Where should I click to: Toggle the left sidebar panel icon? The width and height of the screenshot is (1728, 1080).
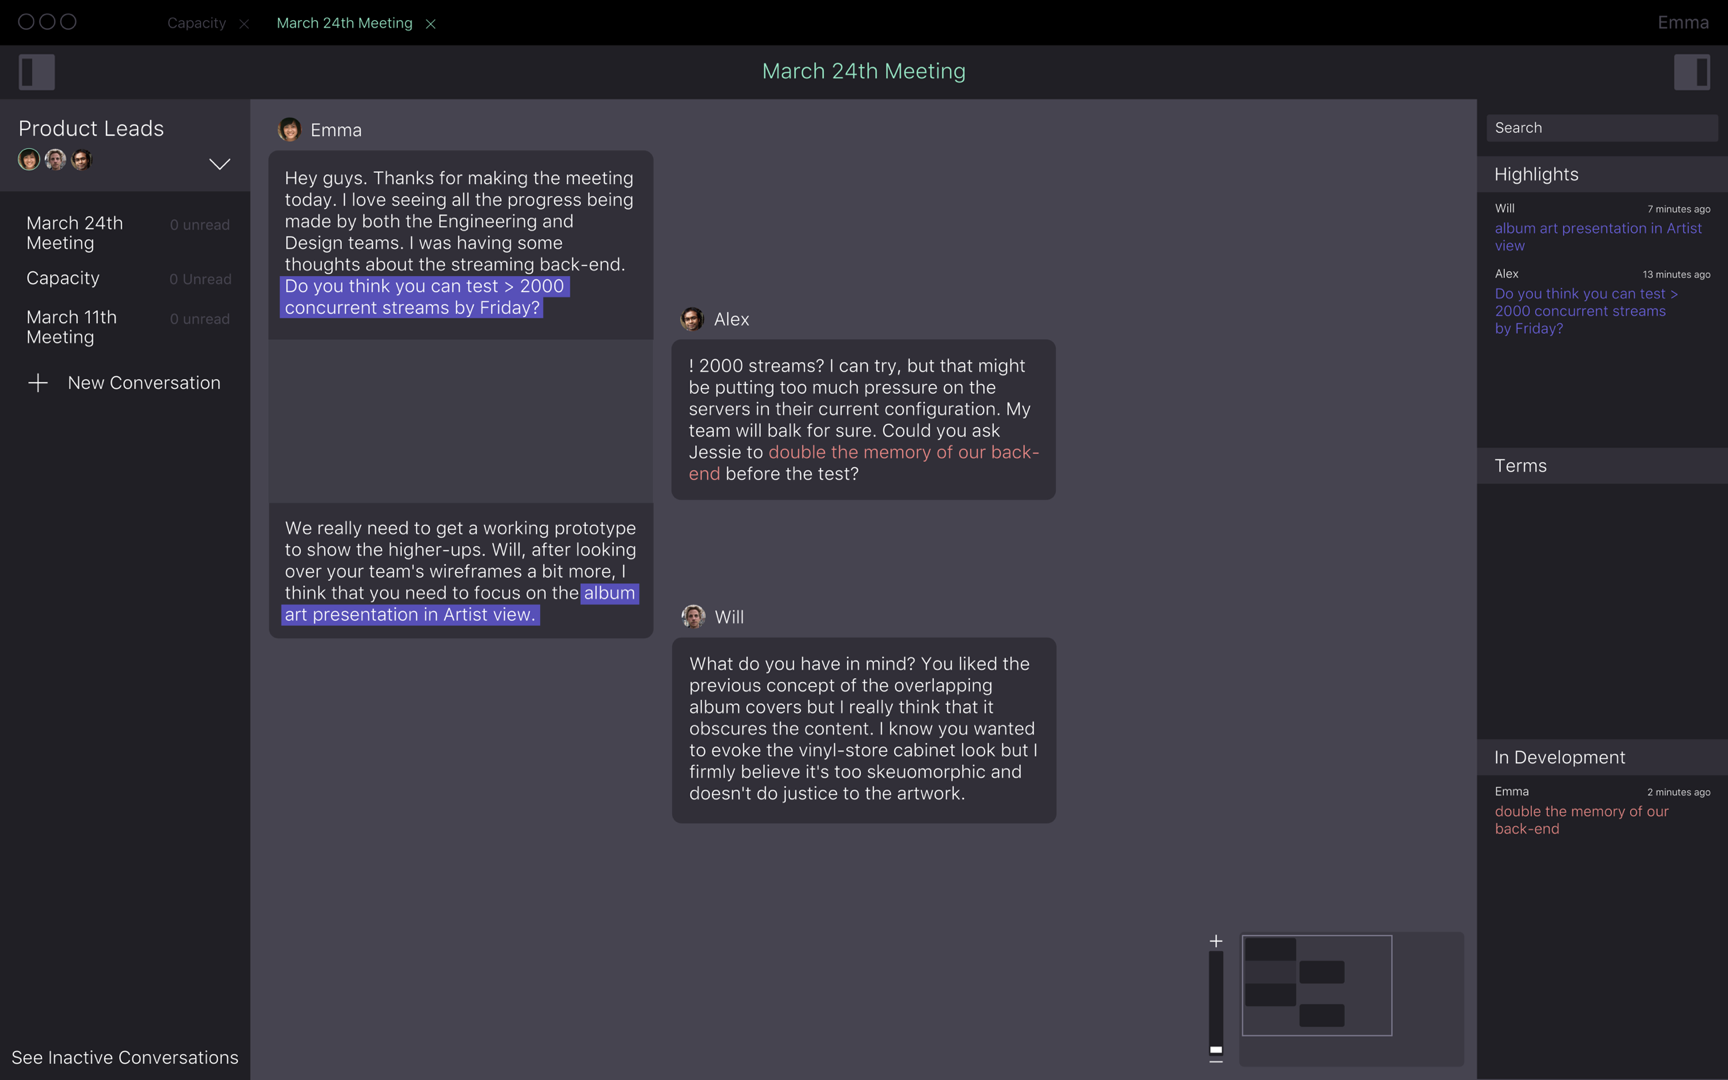(x=37, y=72)
